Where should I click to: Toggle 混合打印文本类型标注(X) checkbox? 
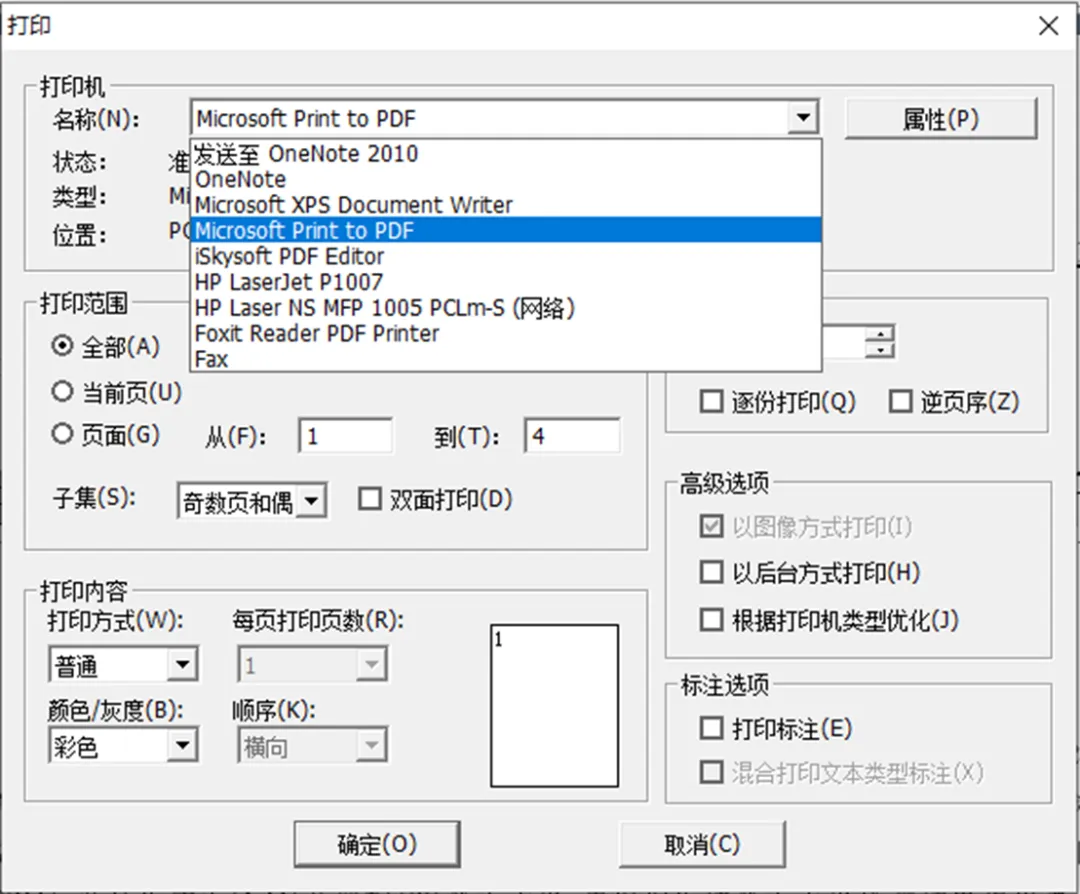click(x=842, y=772)
